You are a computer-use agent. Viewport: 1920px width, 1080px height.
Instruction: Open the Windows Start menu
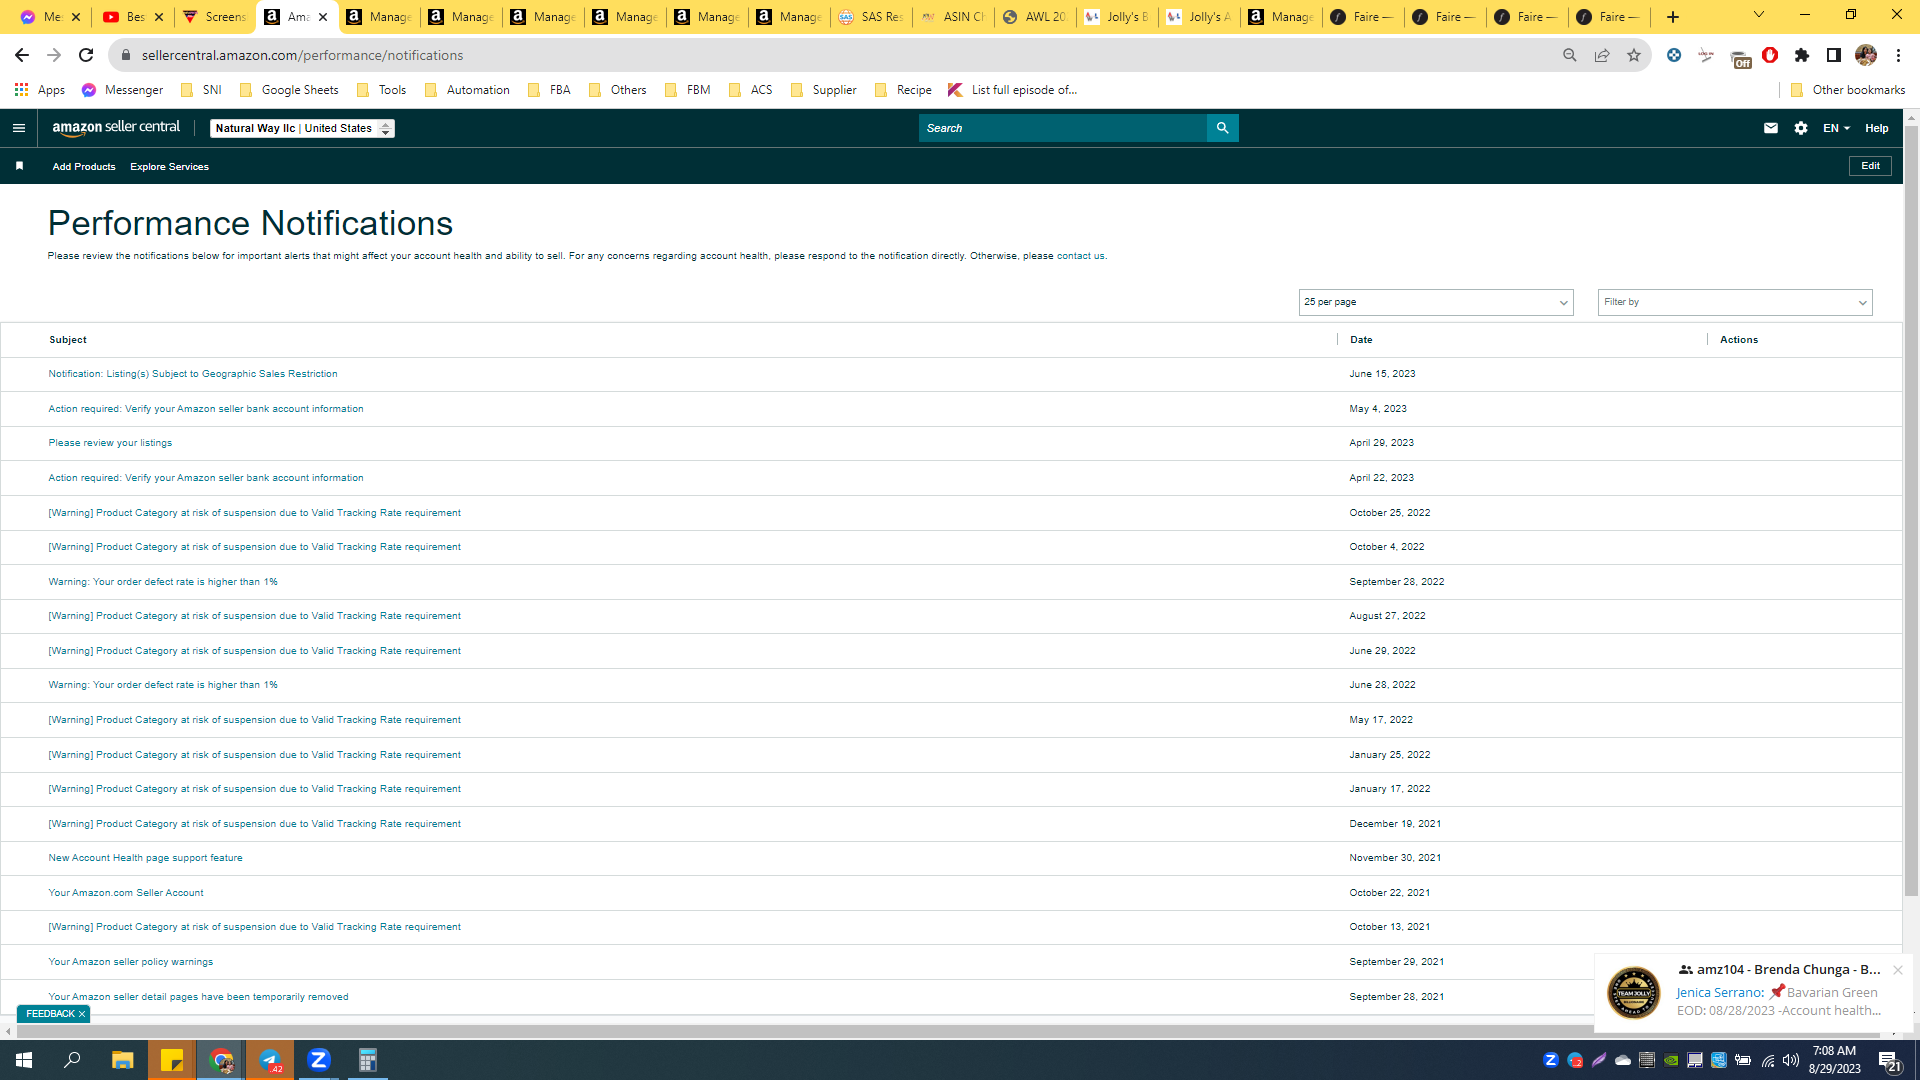[24, 1060]
